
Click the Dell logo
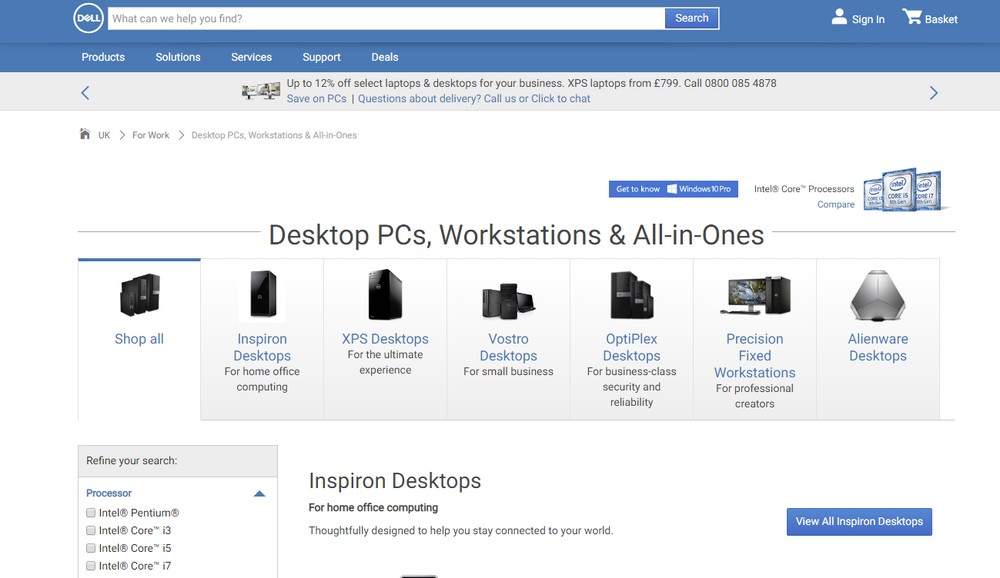coord(88,18)
